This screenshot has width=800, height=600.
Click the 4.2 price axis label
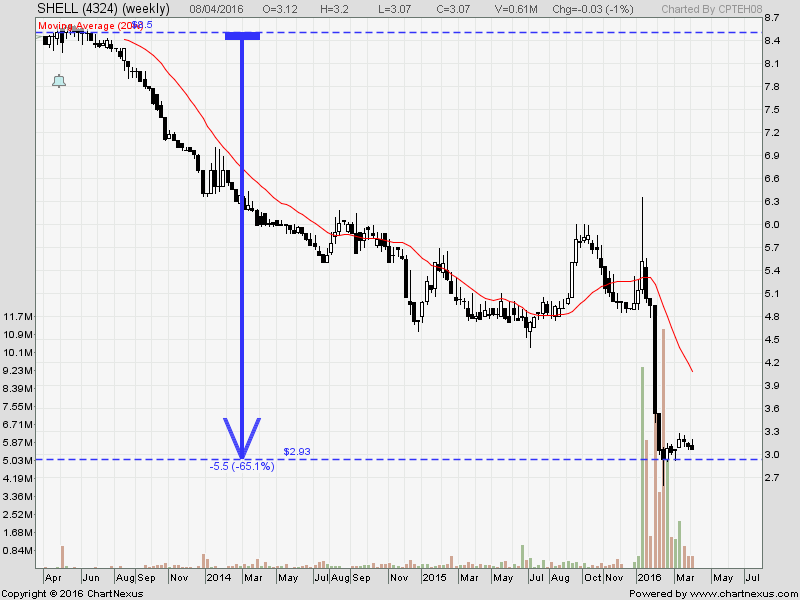pyautogui.click(x=772, y=362)
